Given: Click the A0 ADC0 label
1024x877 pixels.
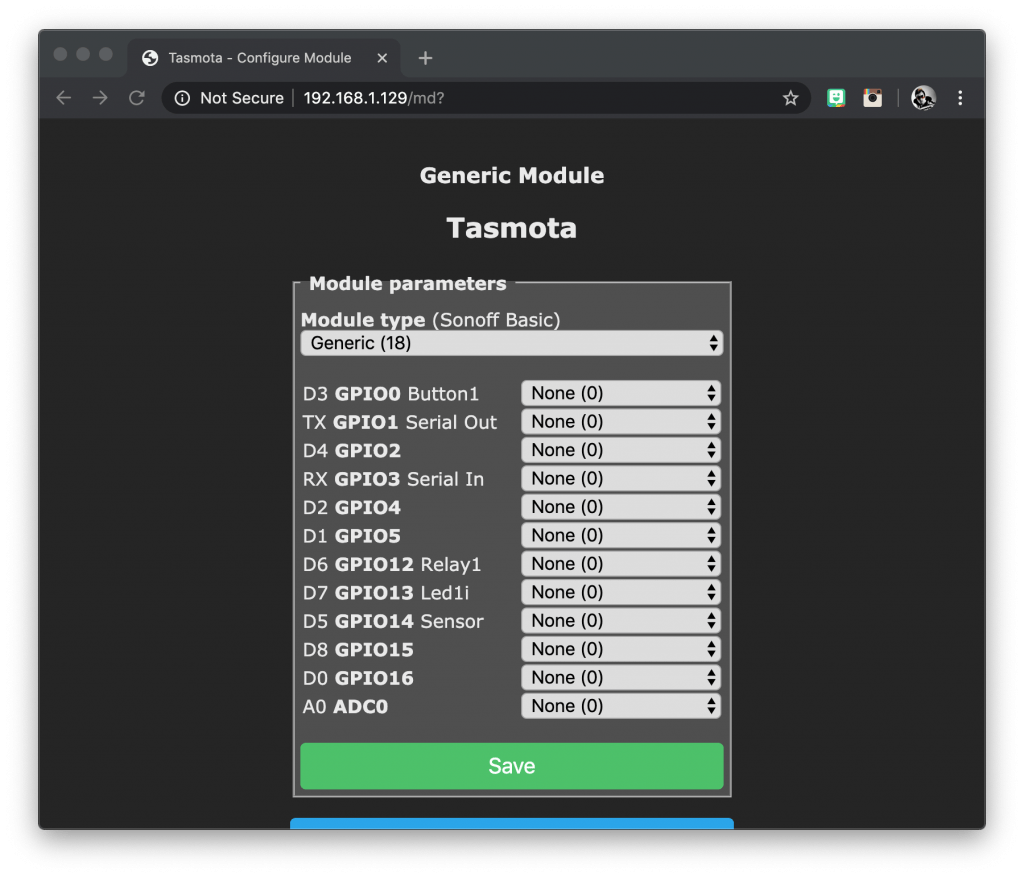Looking at the screenshot, I should coord(345,707).
